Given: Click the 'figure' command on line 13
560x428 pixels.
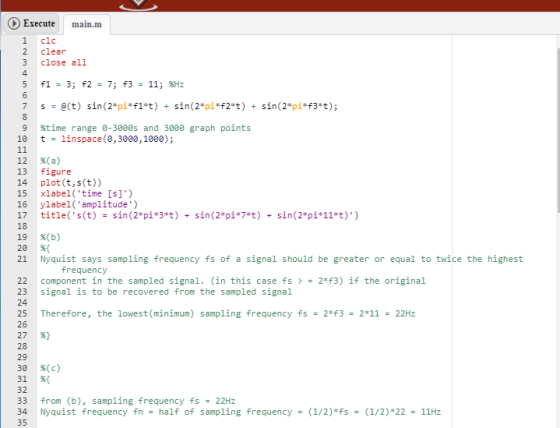Looking at the screenshot, I should point(56,172).
